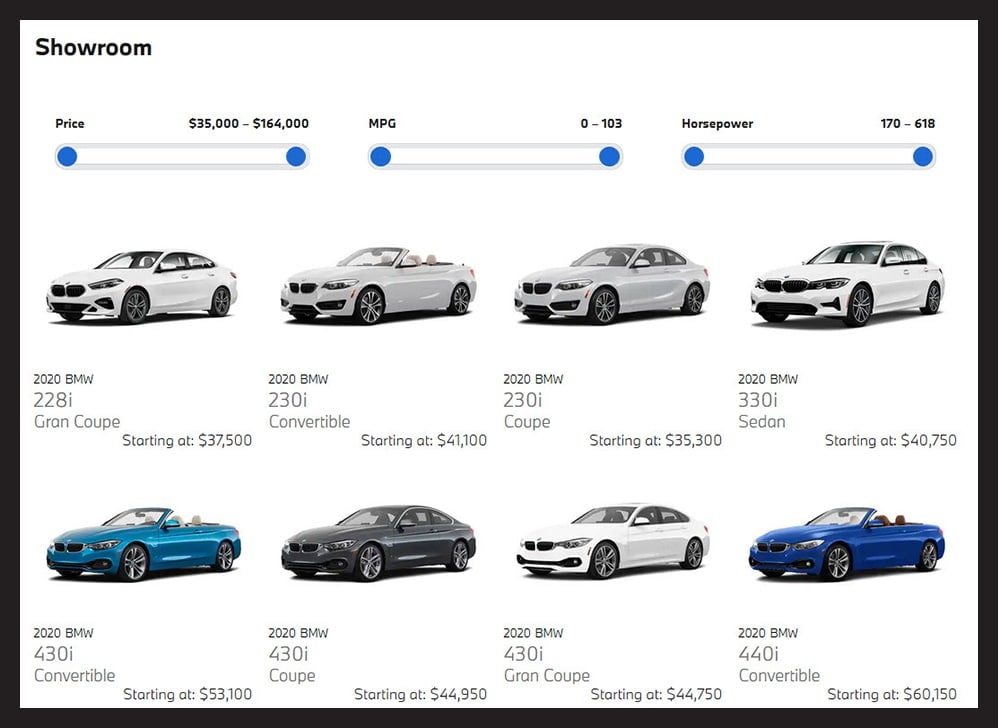Click the Starting at: $37,500 price
Screen dimensions: 1000x728
click(187, 440)
